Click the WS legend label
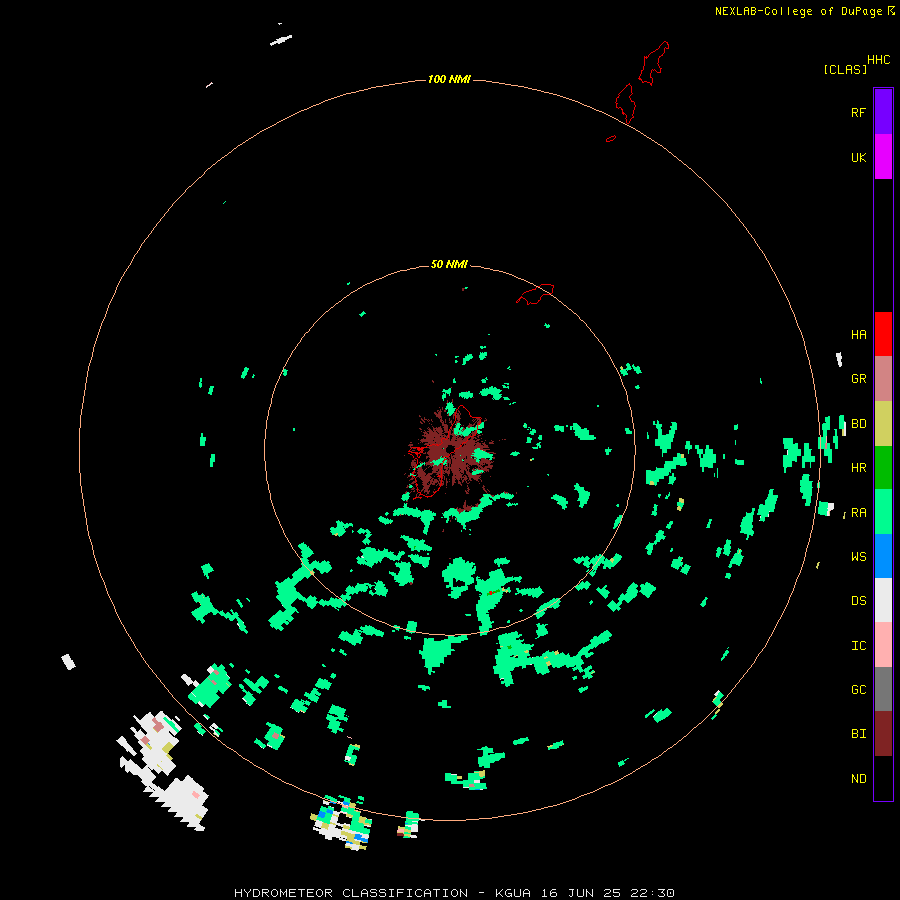The width and height of the screenshot is (900, 900). (858, 556)
